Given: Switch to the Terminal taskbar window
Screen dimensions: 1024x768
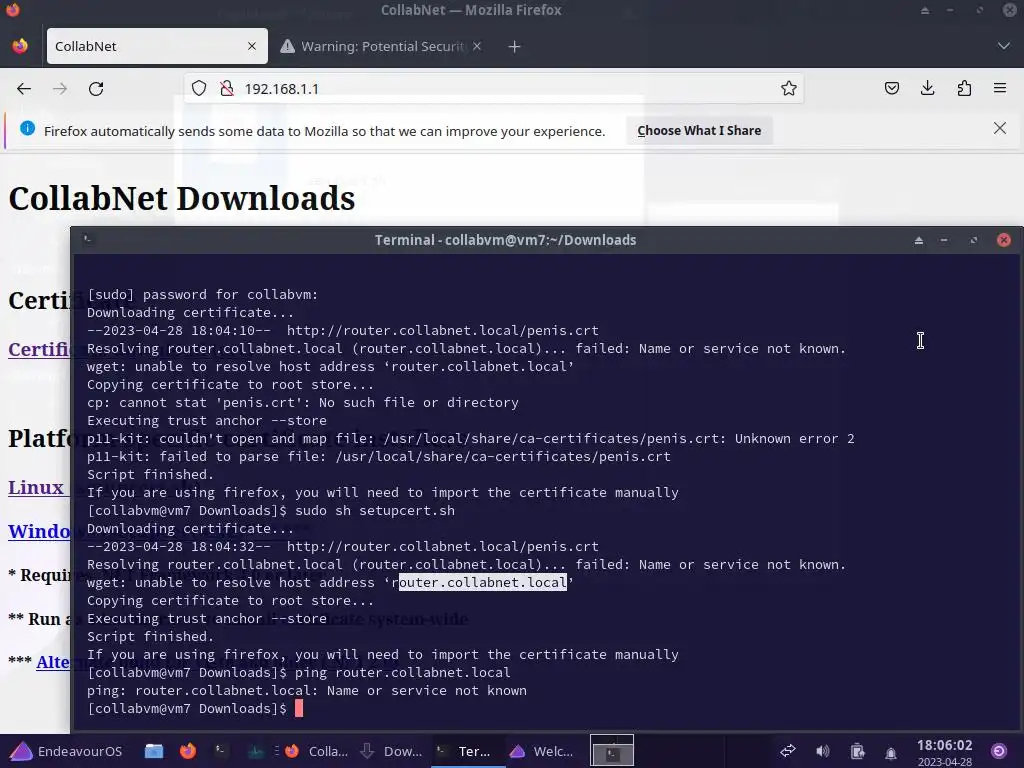Looking at the screenshot, I should 468,751.
